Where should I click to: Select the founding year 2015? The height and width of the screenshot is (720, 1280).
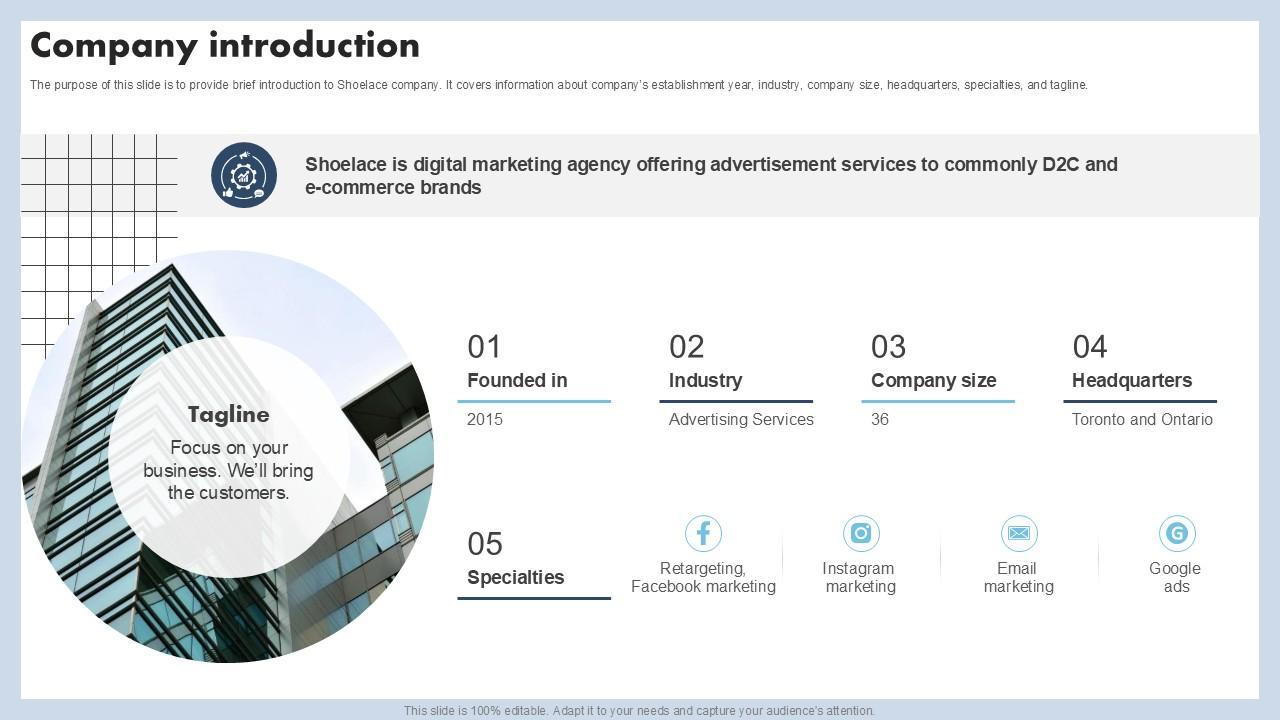pos(485,419)
